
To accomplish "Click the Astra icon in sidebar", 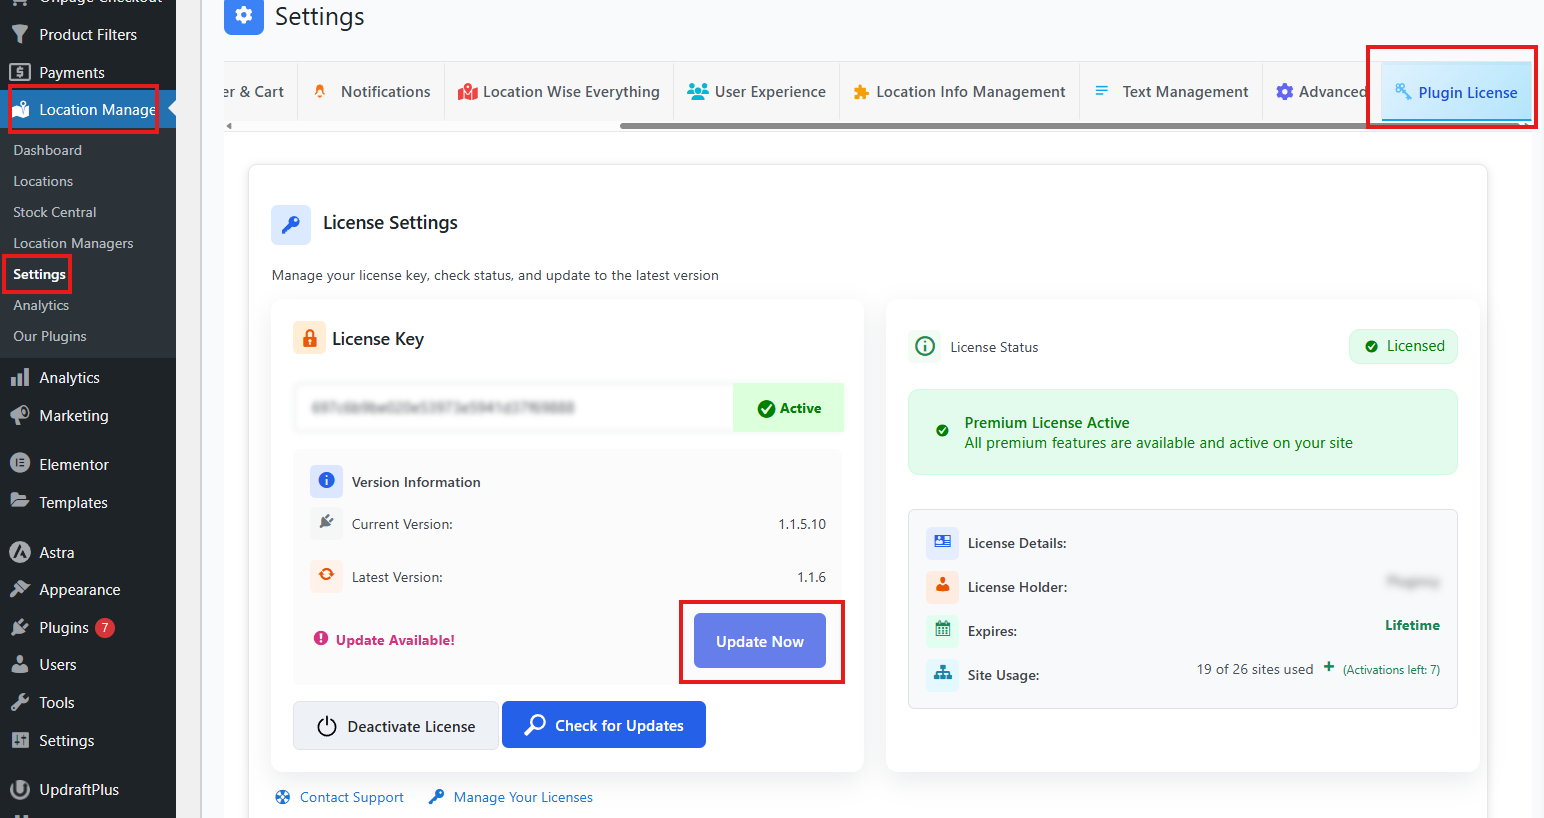I will 20,552.
